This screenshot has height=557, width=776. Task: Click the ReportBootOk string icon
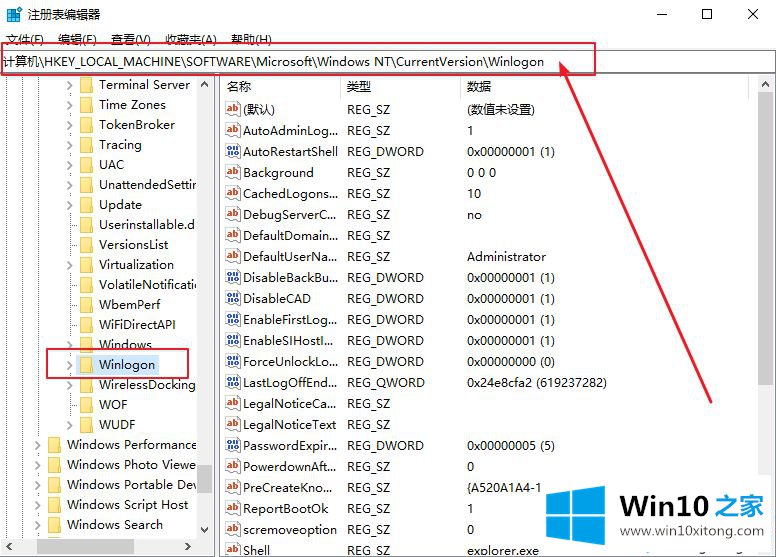pyautogui.click(x=233, y=508)
